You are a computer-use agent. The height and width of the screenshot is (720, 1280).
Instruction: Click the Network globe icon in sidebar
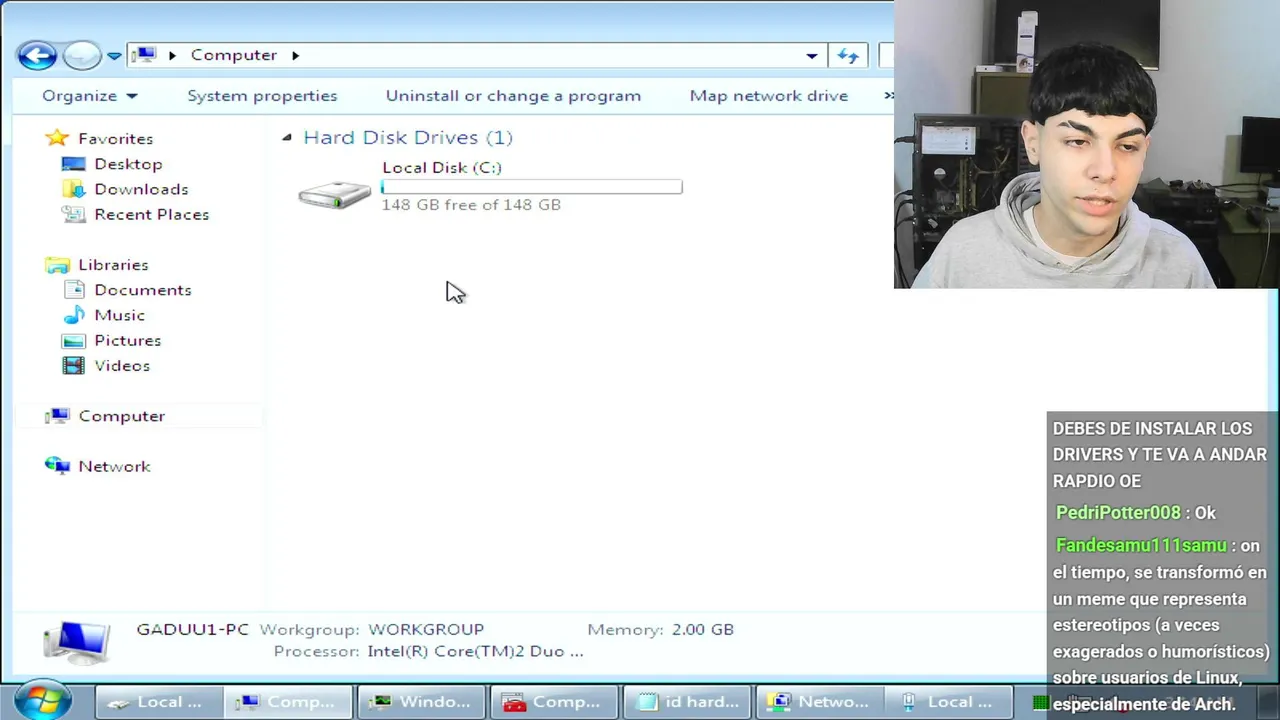tap(58, 466)
